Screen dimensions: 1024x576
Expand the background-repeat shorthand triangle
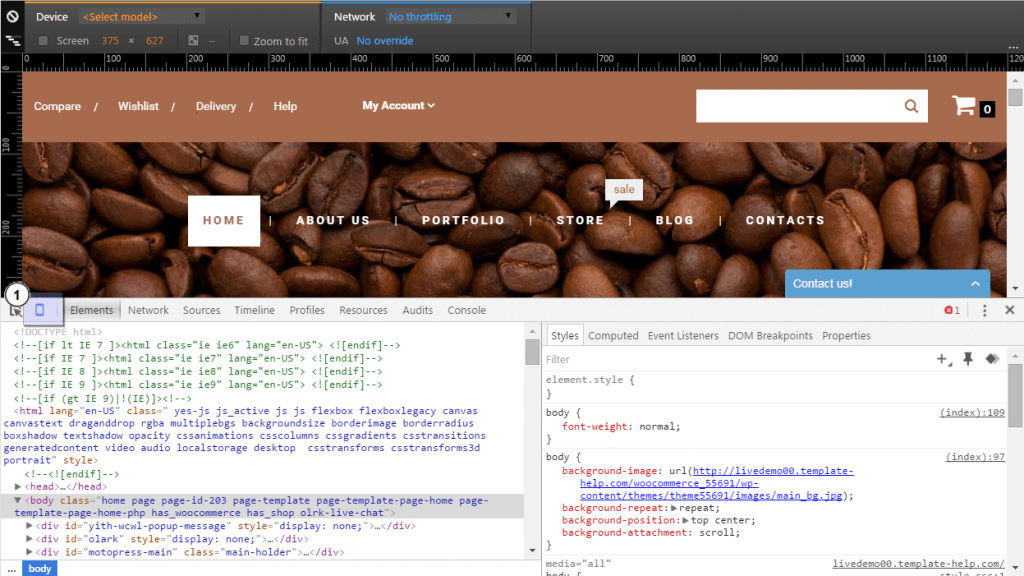point(674,508)
